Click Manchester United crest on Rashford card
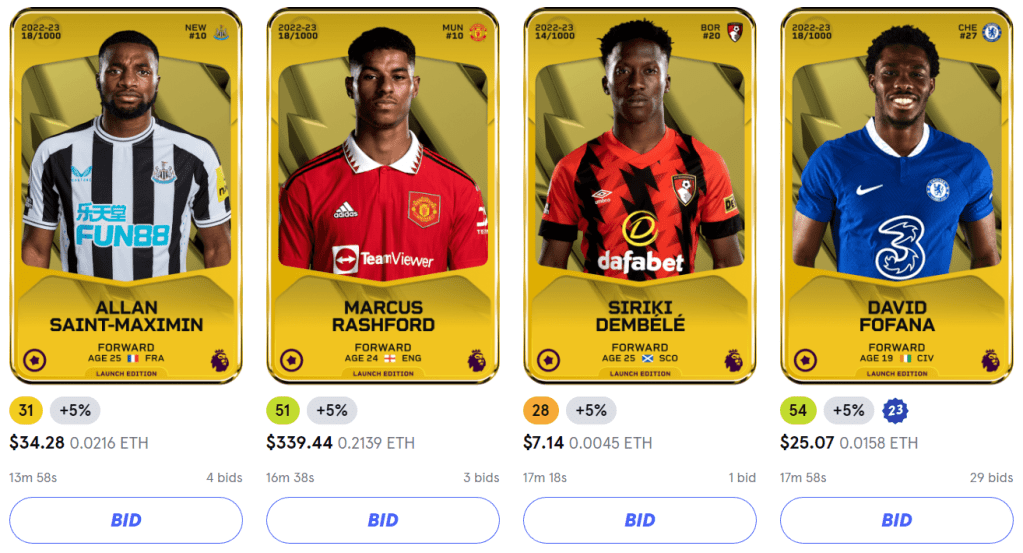 [478, 32]
